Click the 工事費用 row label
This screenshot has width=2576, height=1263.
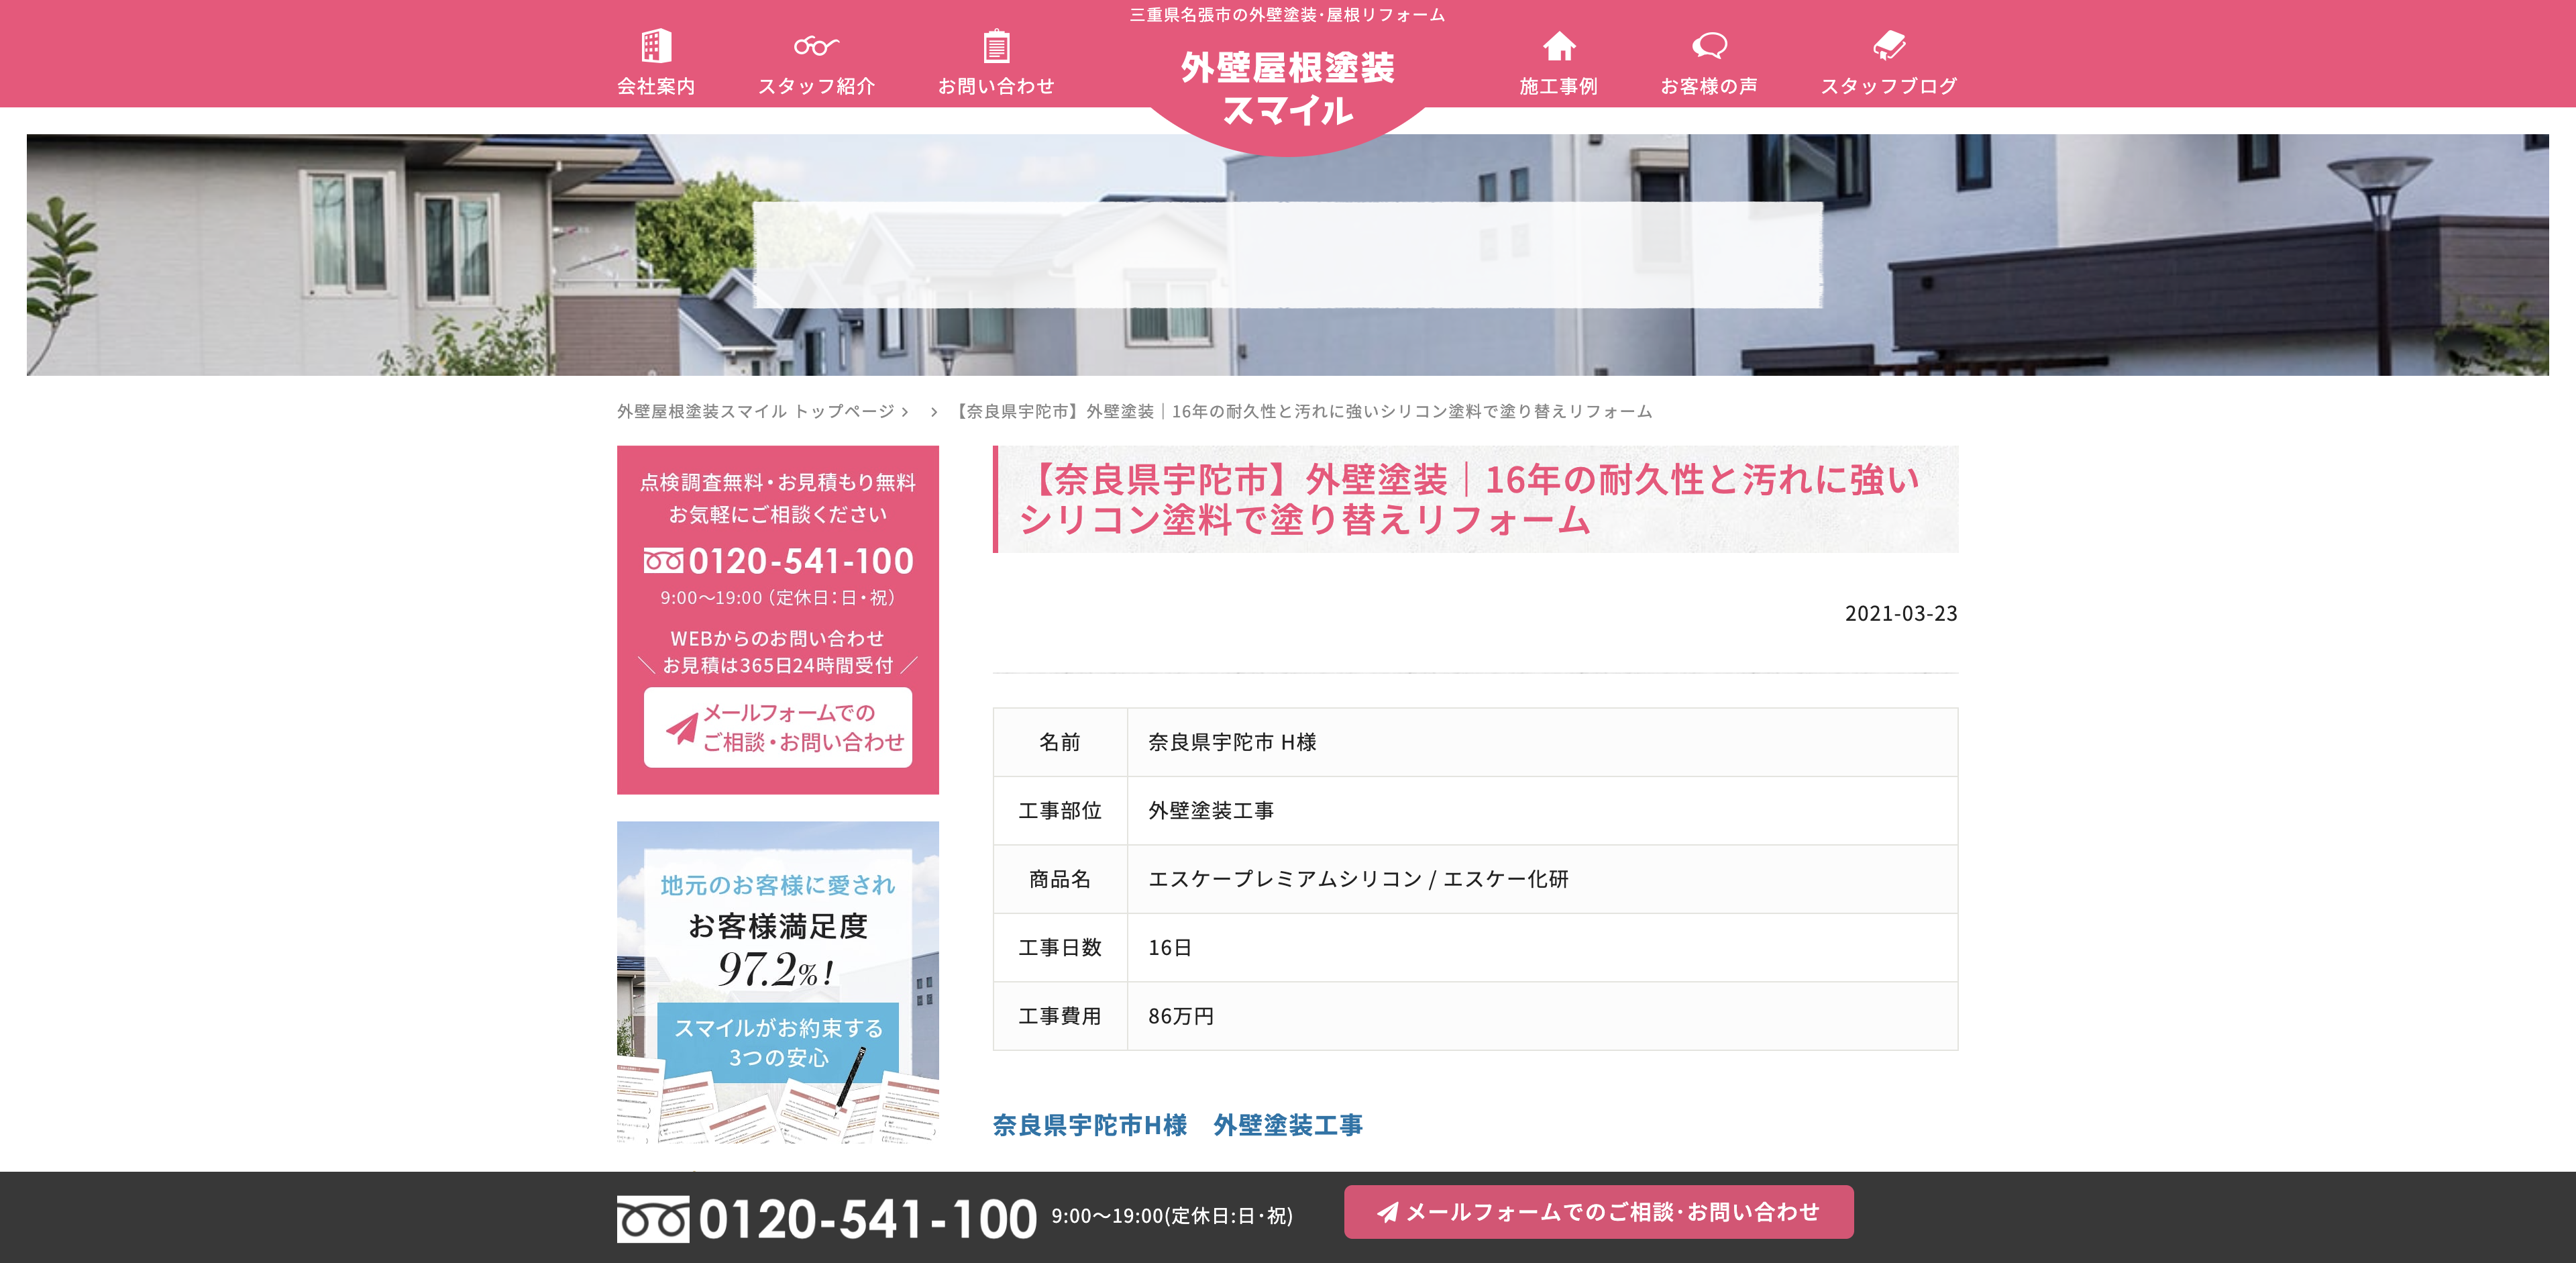1060,1016
